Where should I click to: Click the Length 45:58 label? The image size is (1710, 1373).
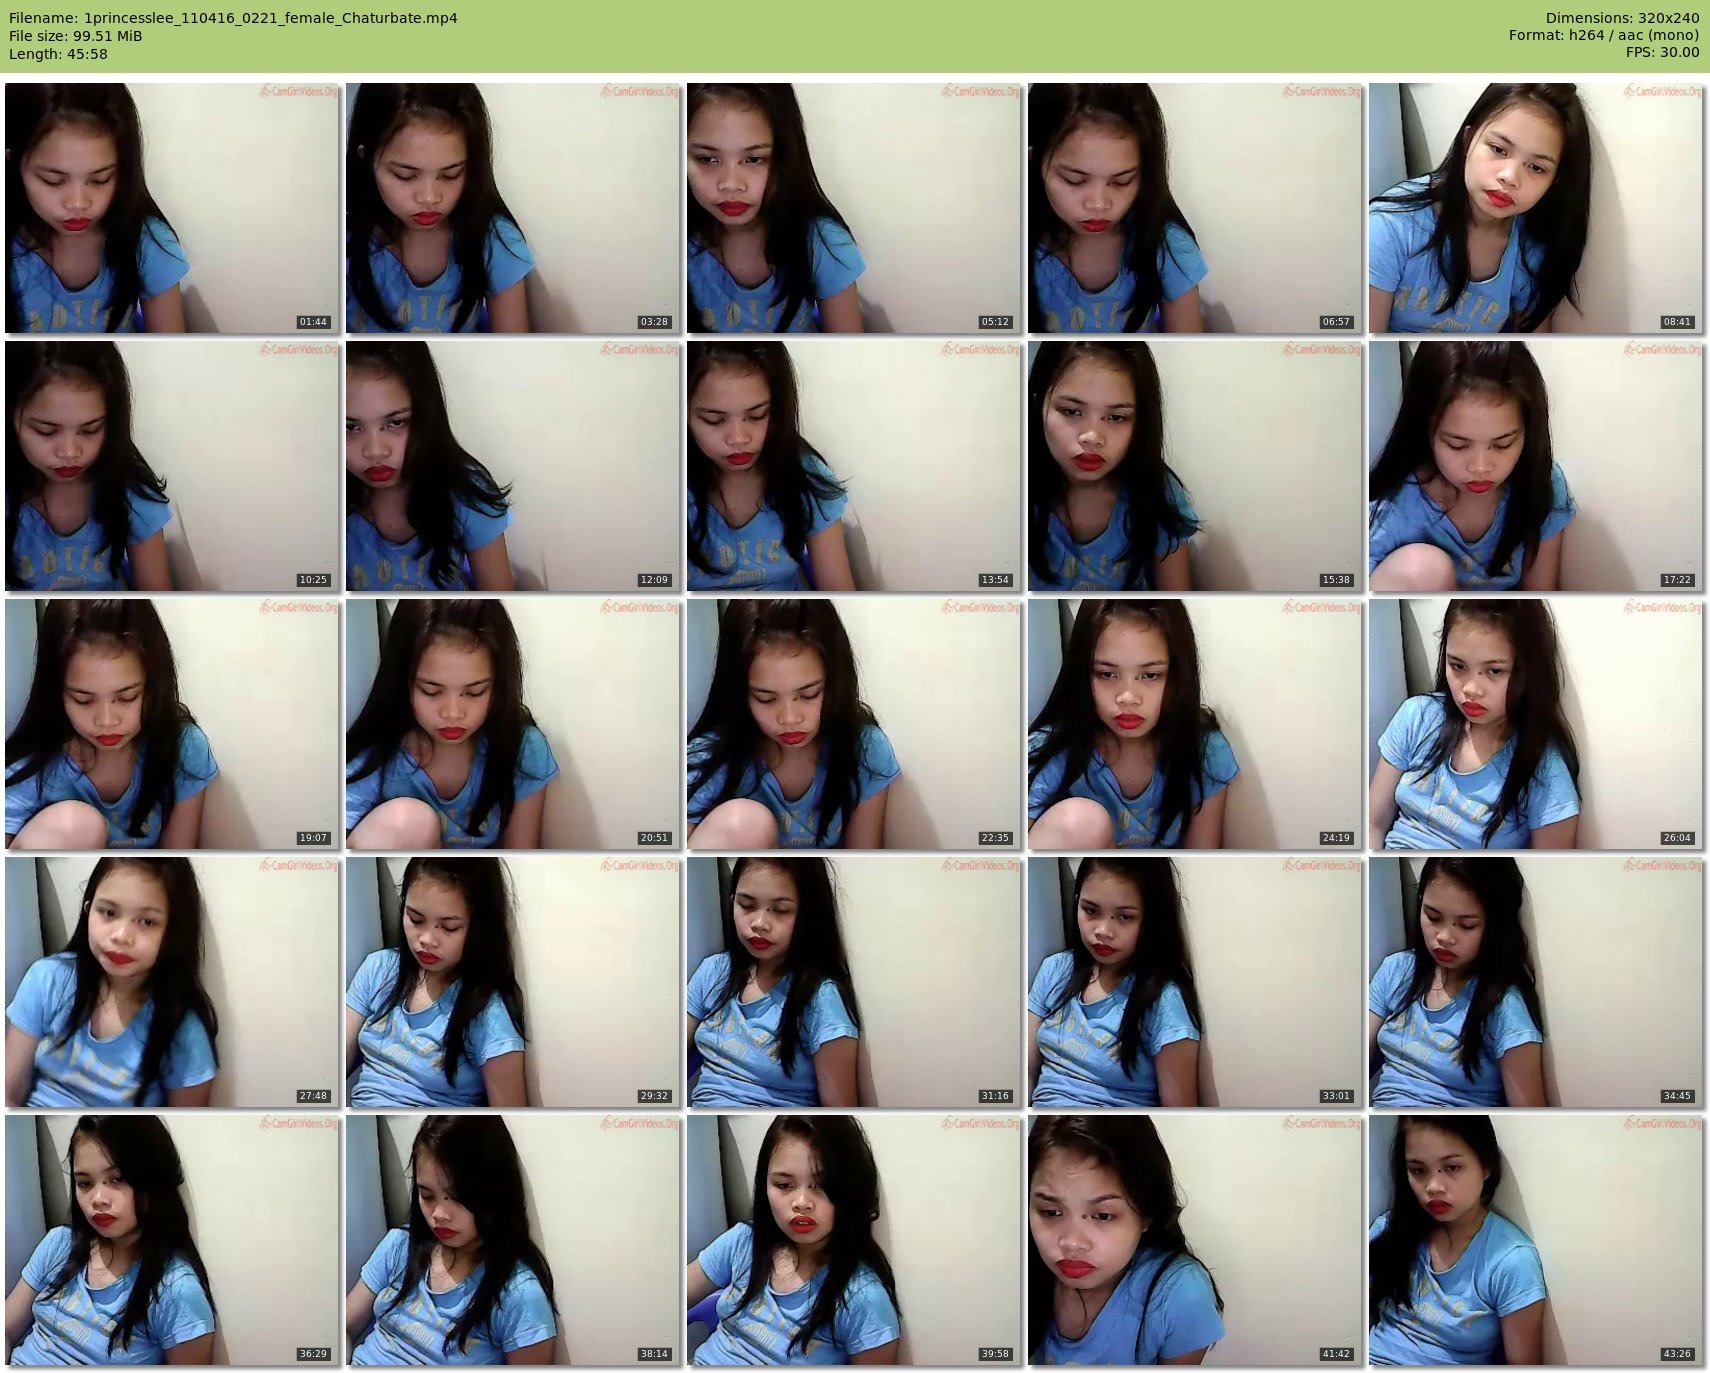pyautogui.click(x=58, y=54)
